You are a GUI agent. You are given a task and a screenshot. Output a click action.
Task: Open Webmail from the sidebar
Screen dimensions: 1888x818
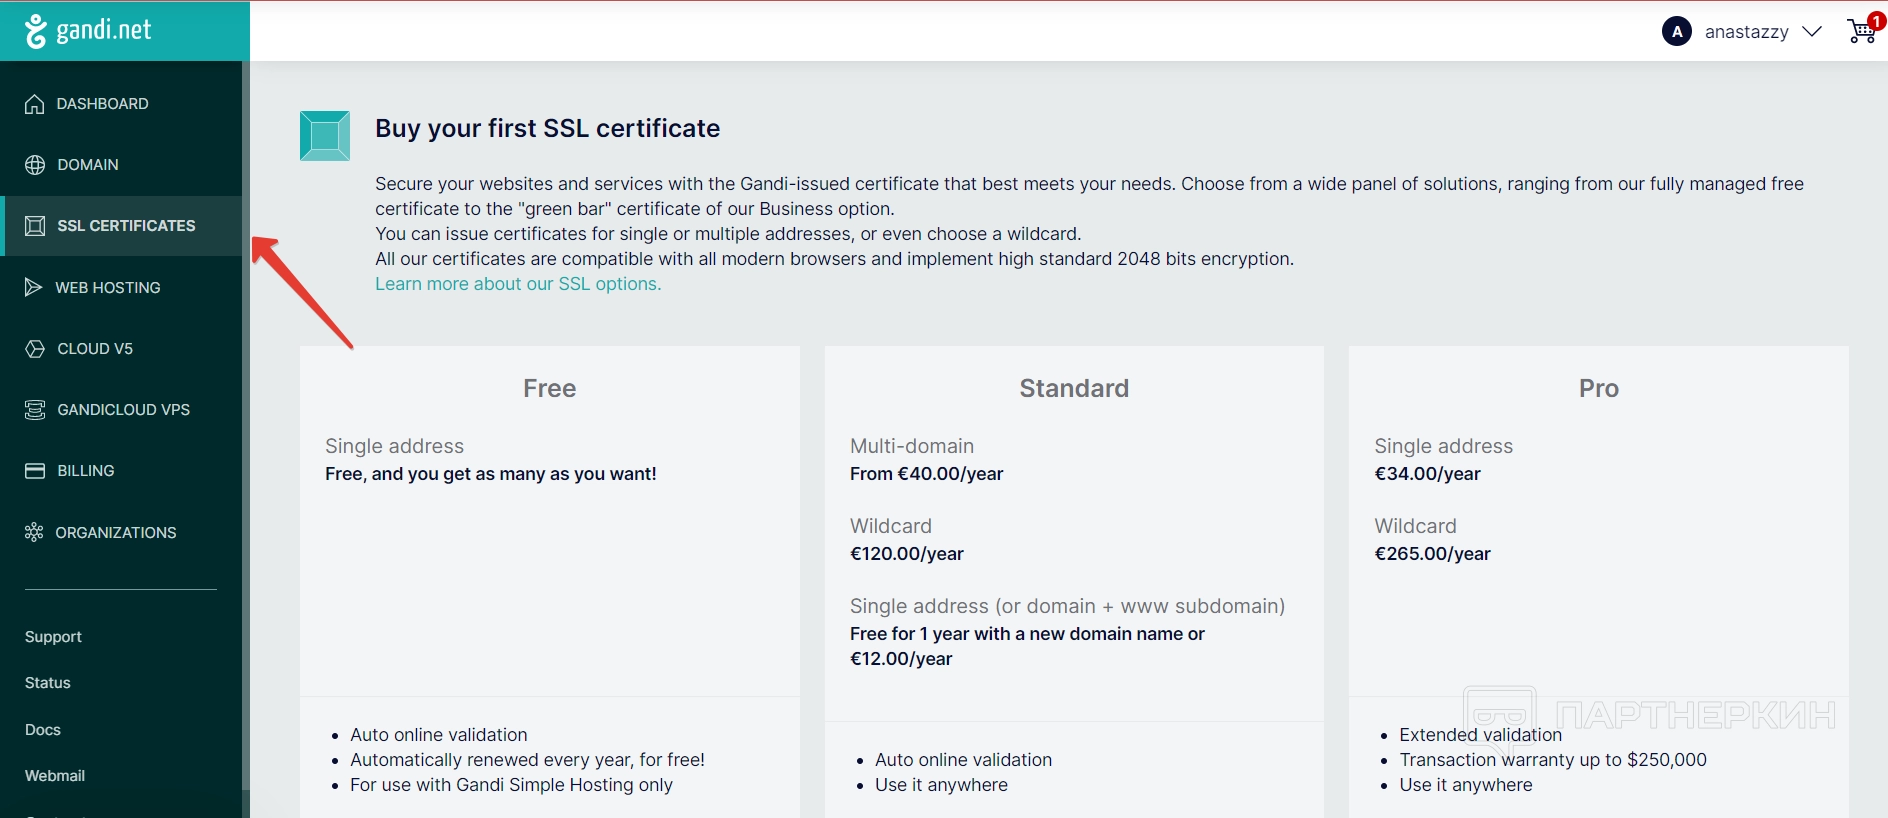[x=55, y=776]
